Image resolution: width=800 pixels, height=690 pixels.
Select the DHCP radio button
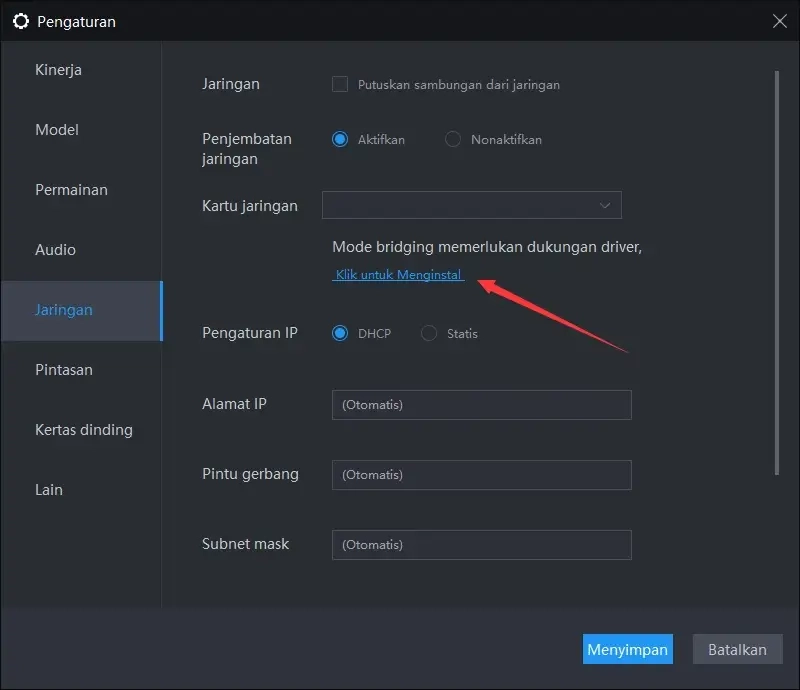pos(340,333)
